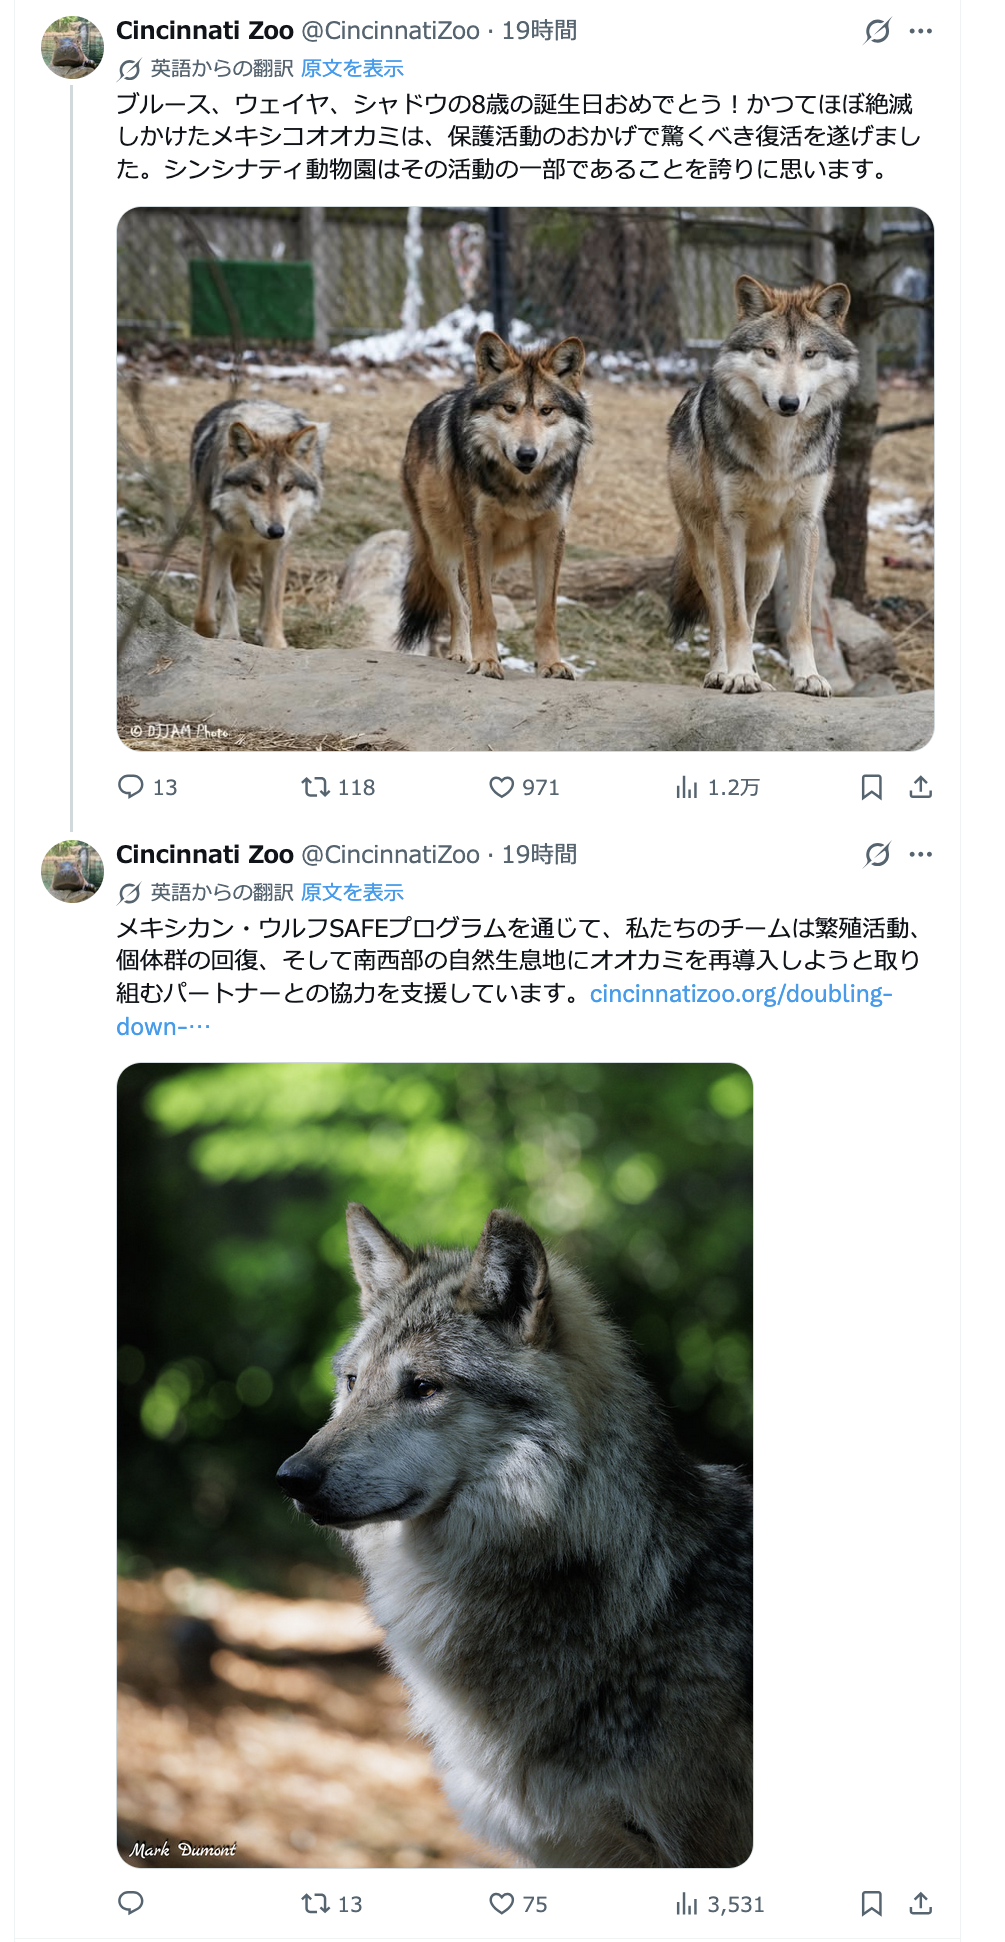The height and width of the screenshot is (1942, 1005).
Task: Like the tweet with 75 likes
Action: pos(501,1903)
